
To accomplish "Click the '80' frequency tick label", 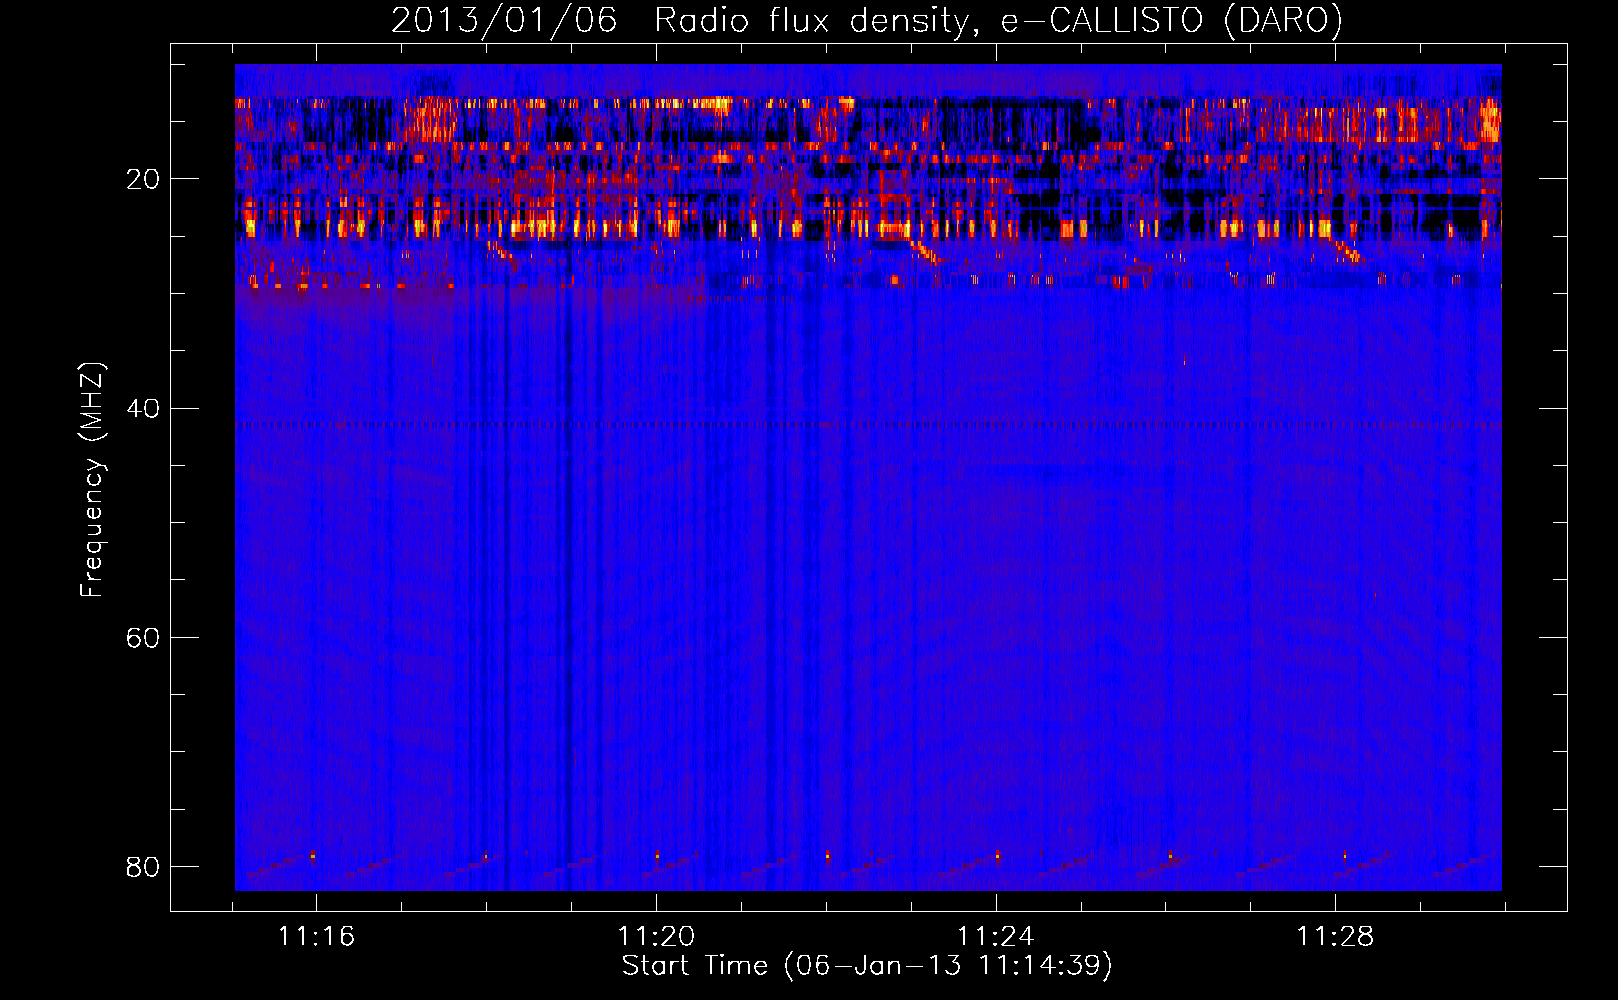I will [143, 866].
